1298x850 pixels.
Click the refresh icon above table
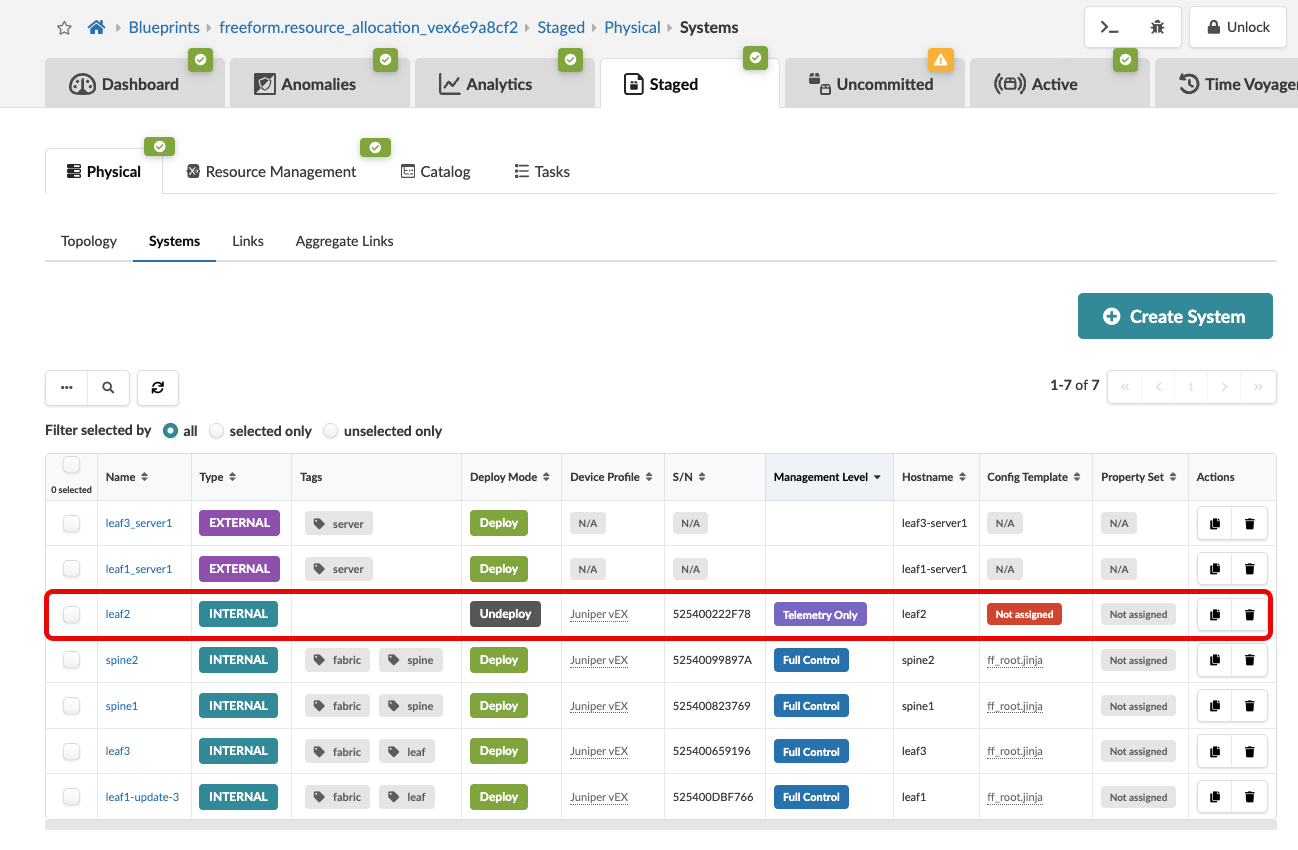pyautogui.click(x=158, y=387)
